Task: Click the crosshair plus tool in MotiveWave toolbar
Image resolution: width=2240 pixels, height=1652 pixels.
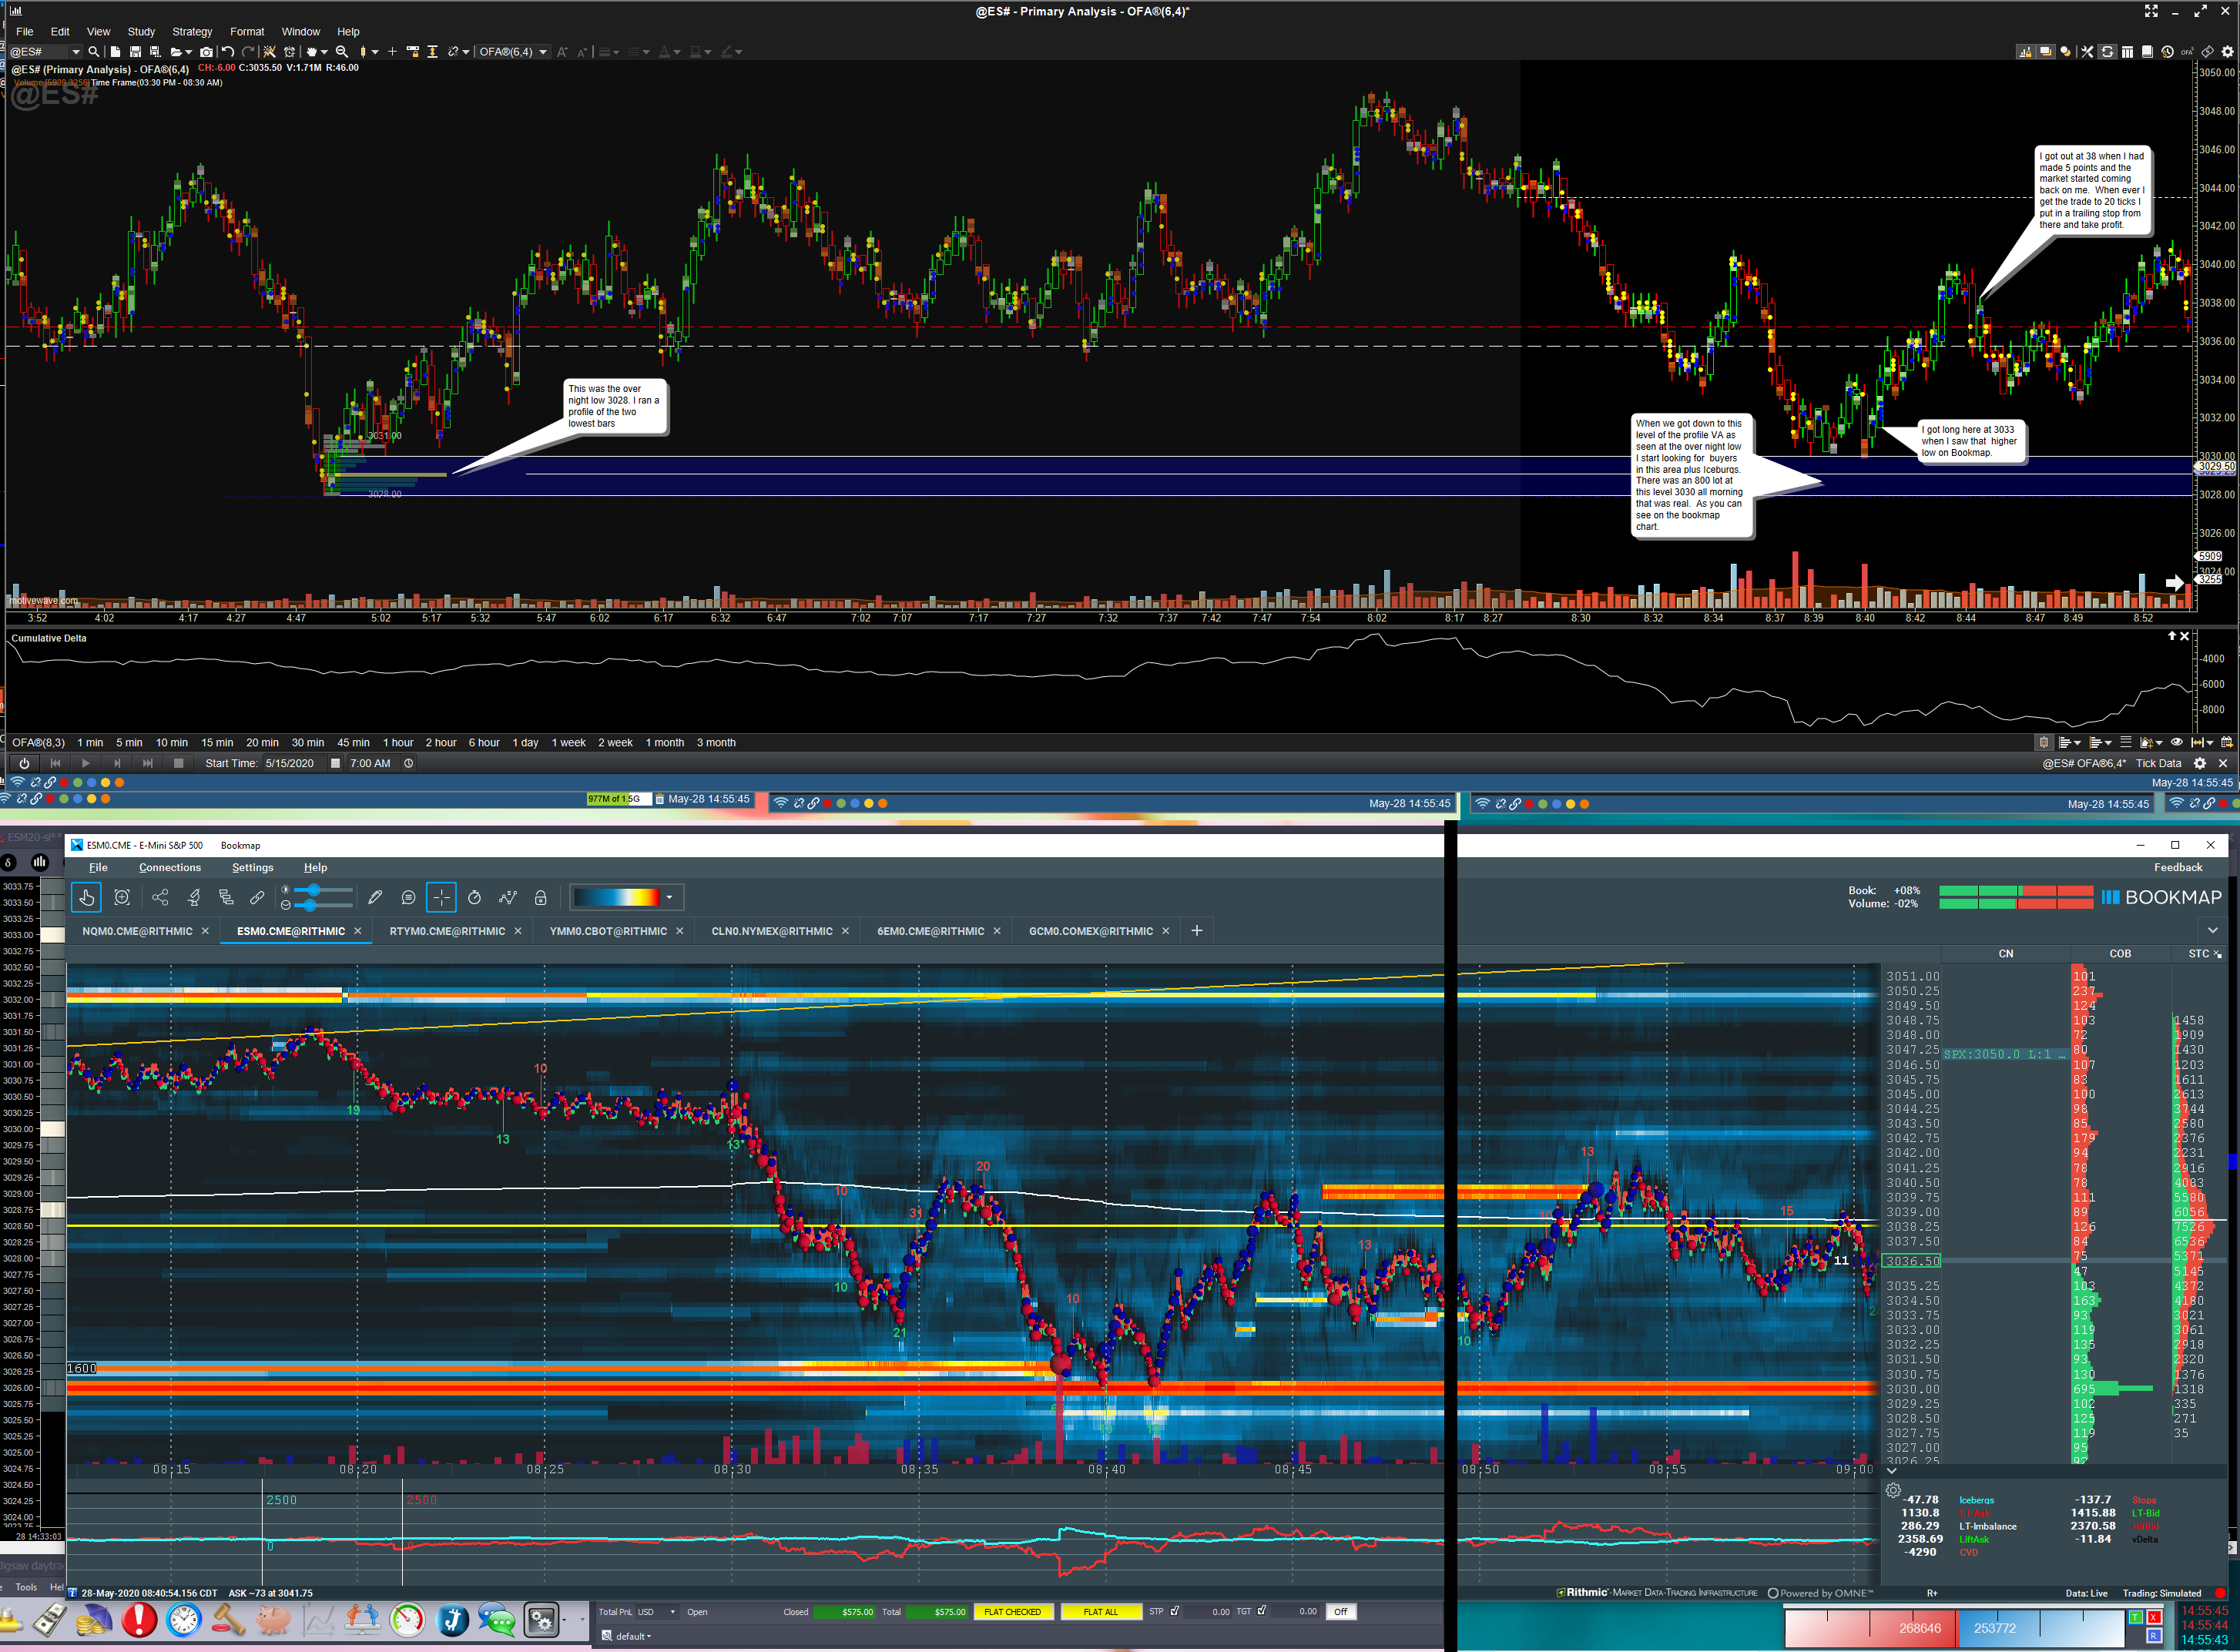Action: (392, 52)
